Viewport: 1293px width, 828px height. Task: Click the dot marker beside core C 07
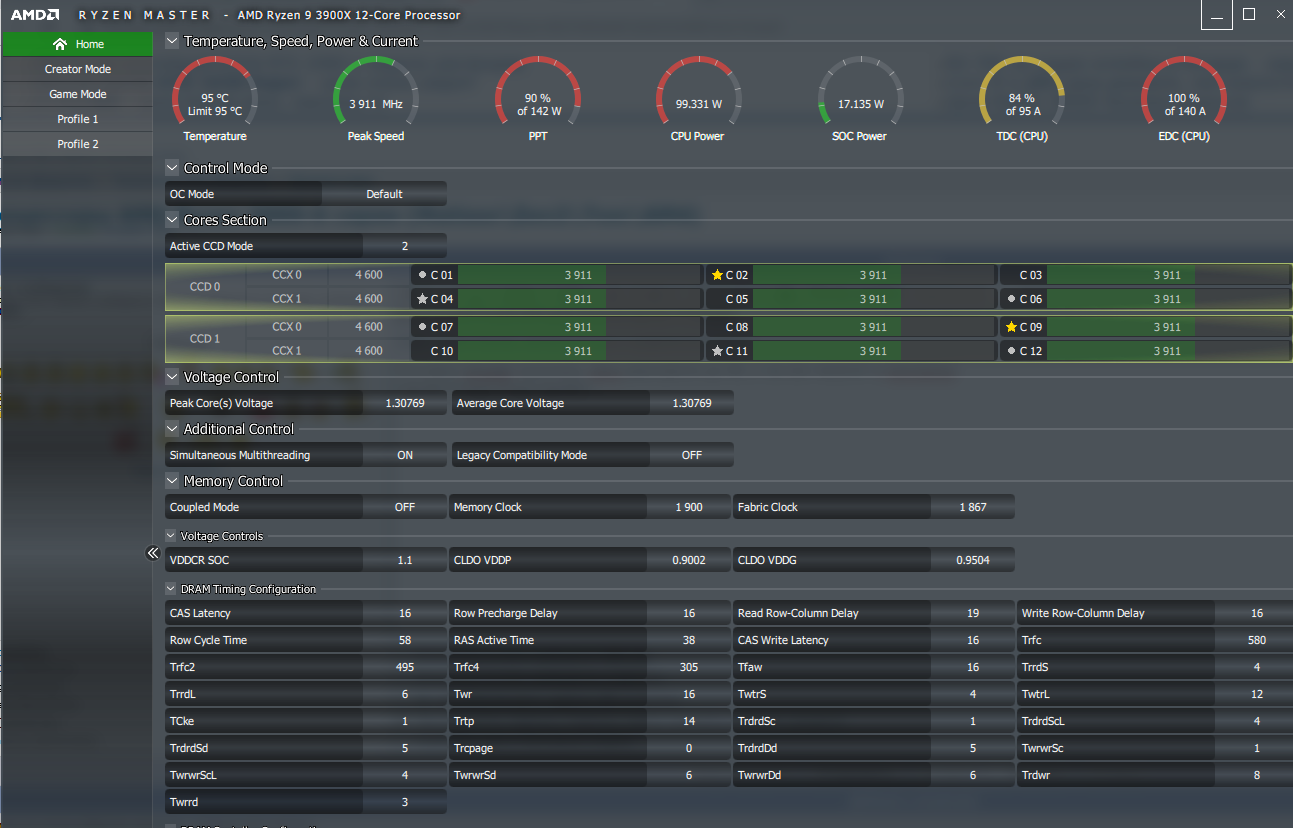(422, 326)
